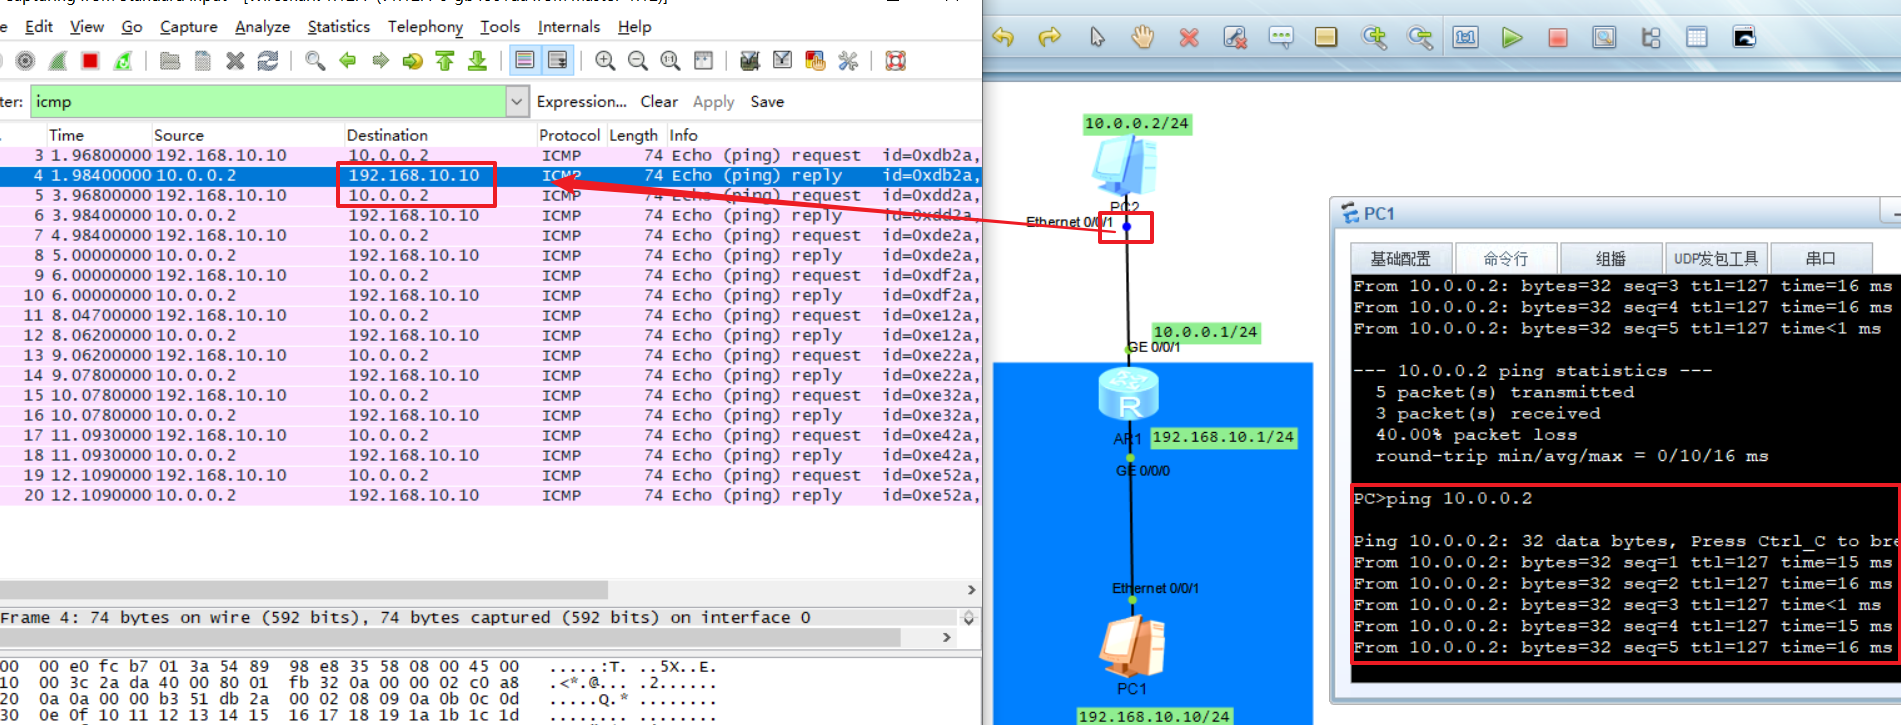Open the Internals menu
Image resolution: width=1901 pixels, height=725 pixels.
tap(569, 26)
